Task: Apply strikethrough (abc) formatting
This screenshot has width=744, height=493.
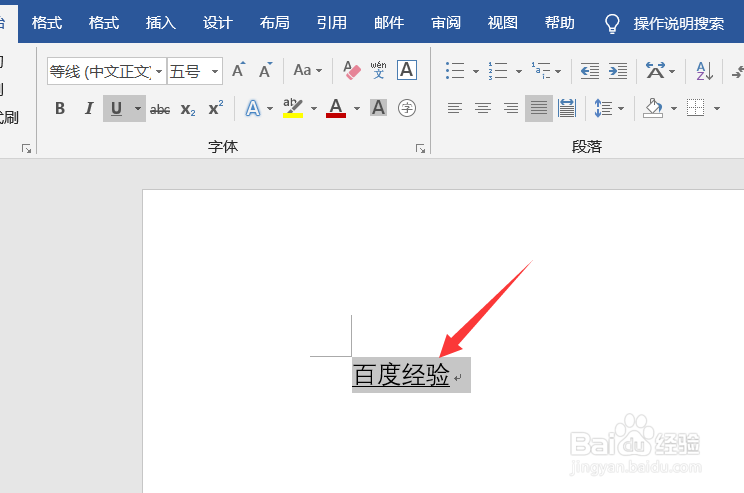Action: [x=160, y=110]
